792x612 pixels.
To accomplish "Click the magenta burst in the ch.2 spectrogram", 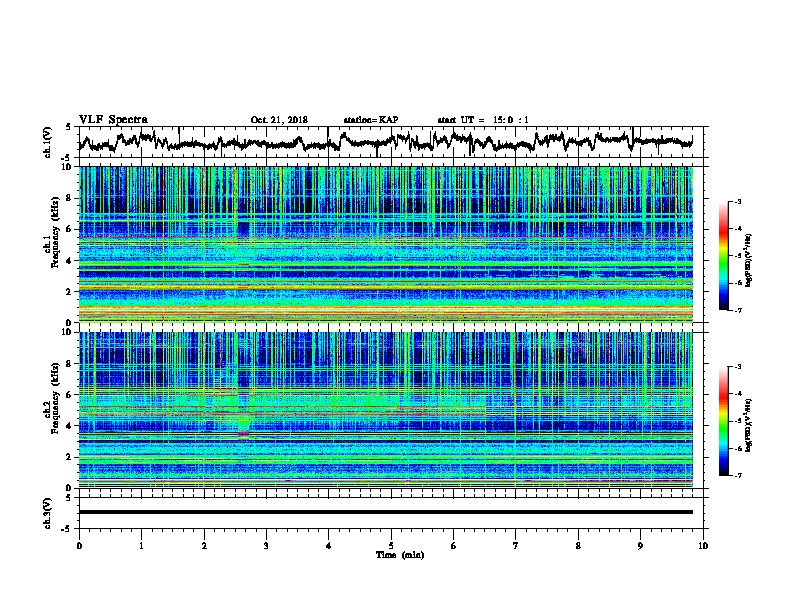I will pyautogui.click(x=243, y=434).
